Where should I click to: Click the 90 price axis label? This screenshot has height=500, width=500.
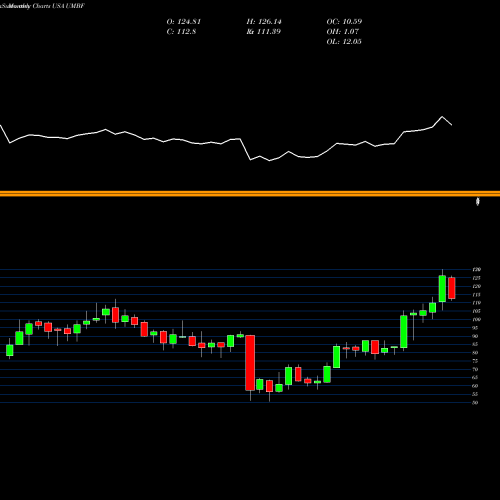coord(475,336)
